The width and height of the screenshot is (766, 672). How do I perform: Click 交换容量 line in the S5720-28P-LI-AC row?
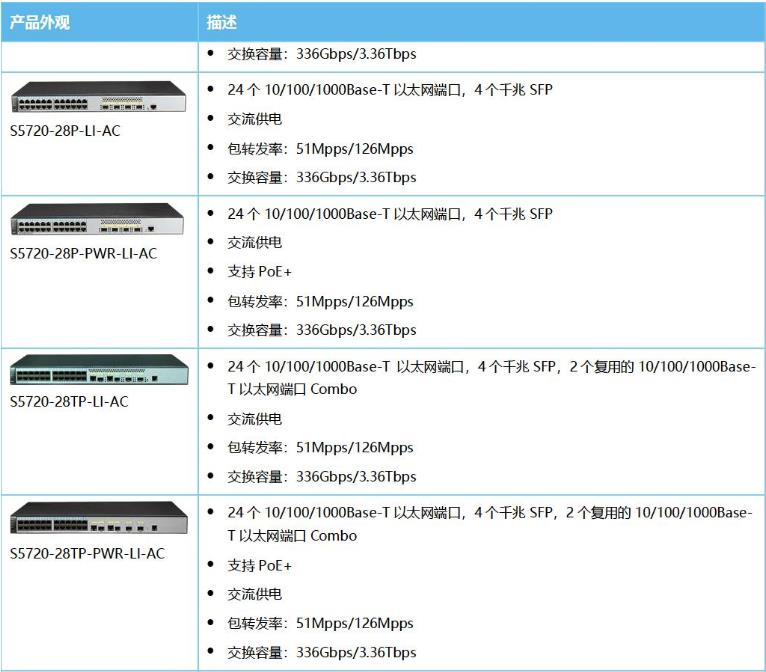[x=322, y=177]
